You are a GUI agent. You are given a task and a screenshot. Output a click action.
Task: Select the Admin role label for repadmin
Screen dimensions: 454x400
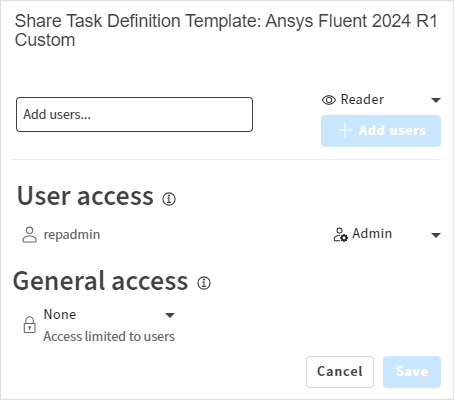coord(372,234)
